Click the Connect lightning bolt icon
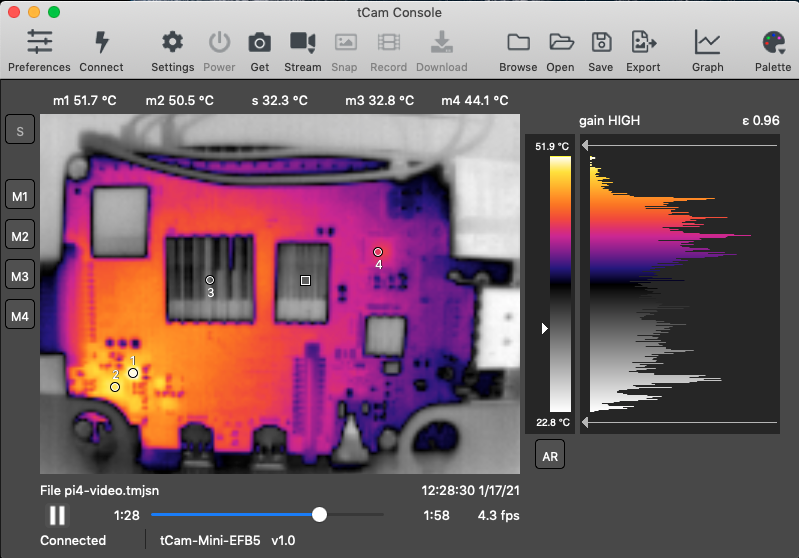This screenshot has width=799, height=558. tap(101, 43)
